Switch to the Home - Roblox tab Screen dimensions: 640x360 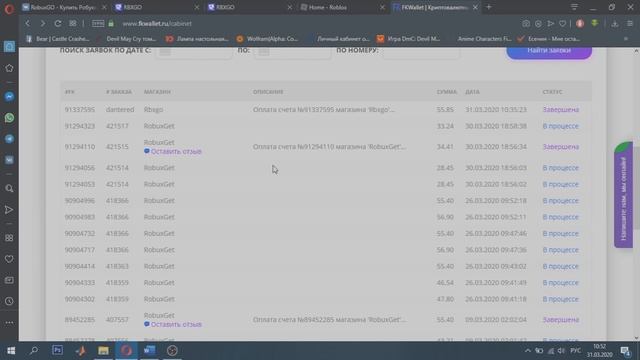[x=342, y=7]
